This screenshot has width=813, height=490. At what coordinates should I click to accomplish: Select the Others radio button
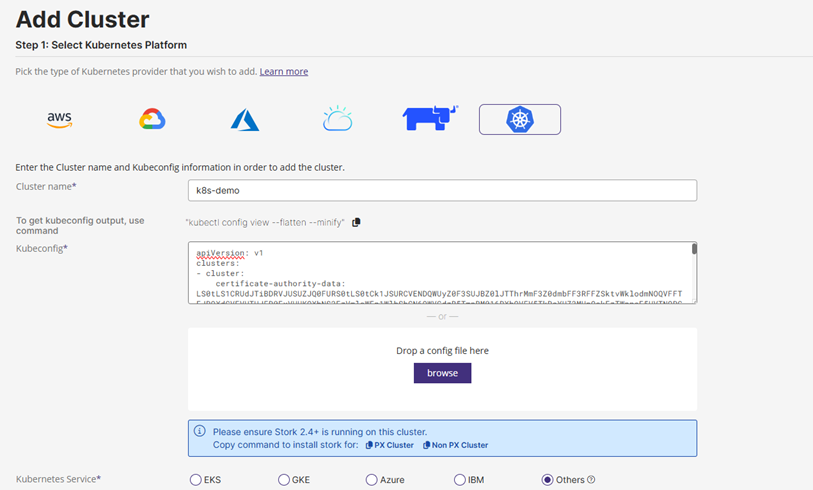tap(548, 480)
